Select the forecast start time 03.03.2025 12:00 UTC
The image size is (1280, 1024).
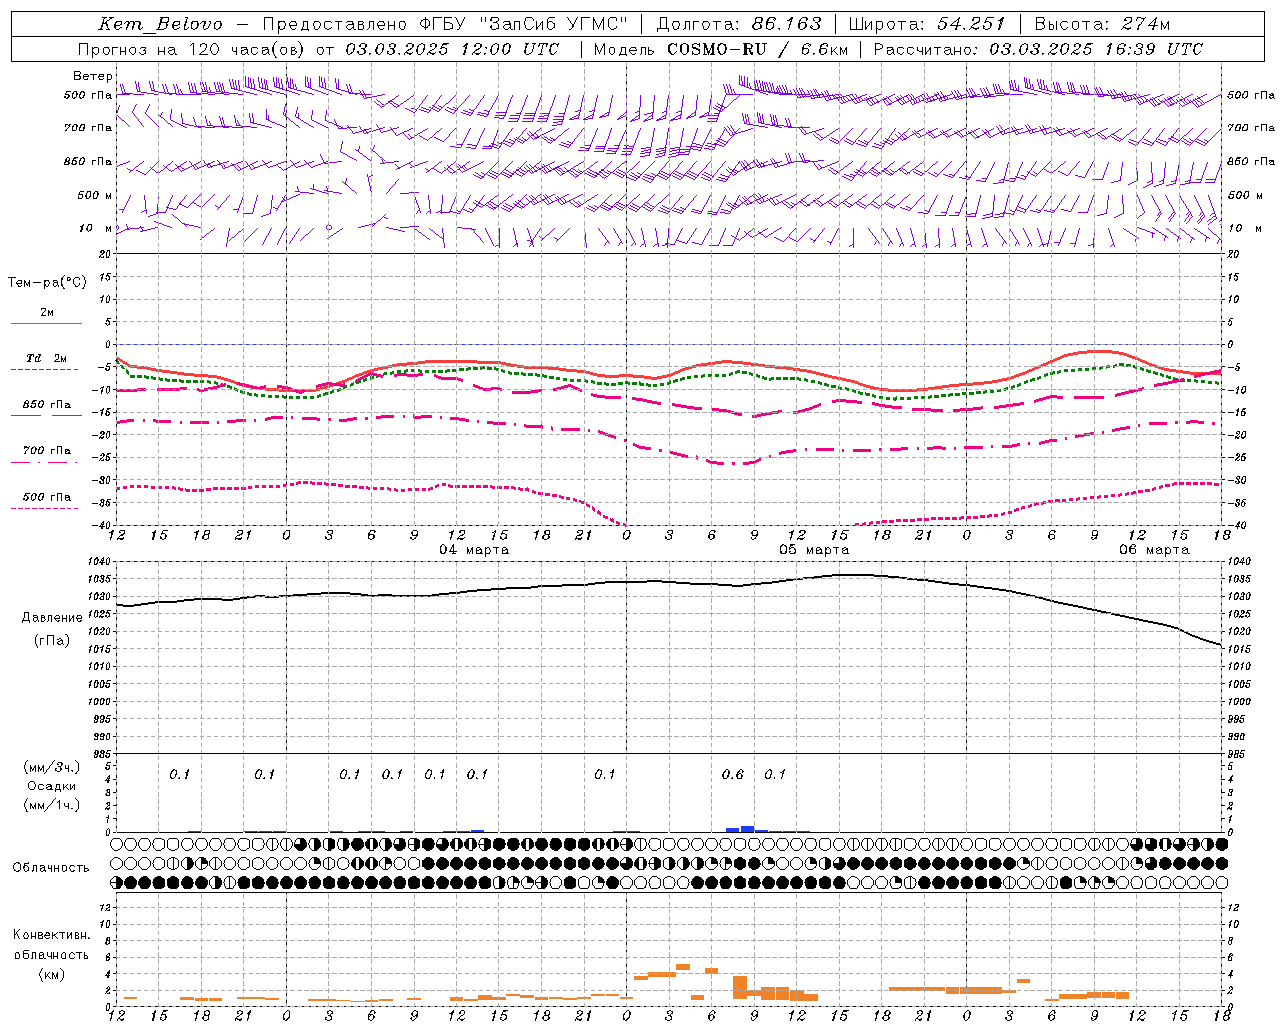point(452,49)
